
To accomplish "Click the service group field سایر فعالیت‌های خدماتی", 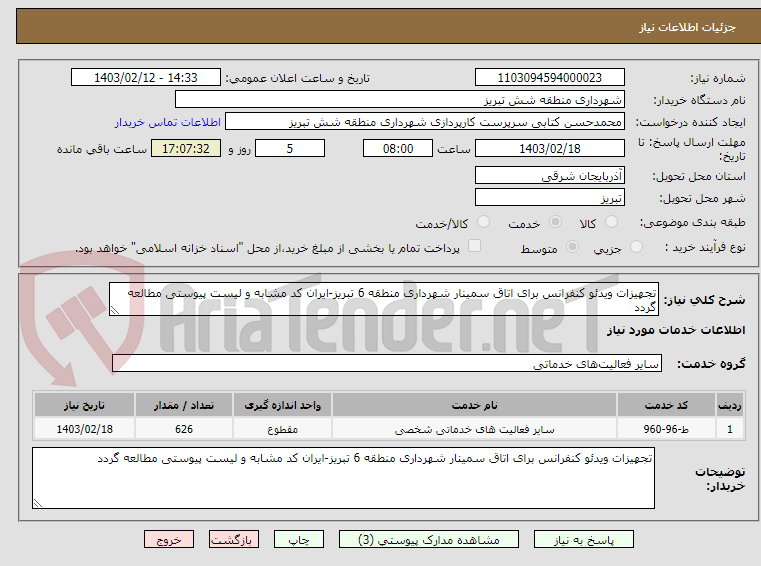I will (x=387, y=364).
